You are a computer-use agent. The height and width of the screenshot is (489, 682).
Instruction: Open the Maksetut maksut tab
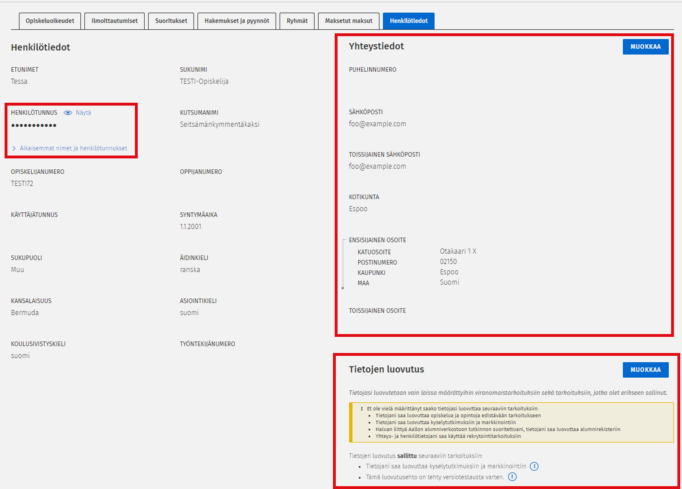350,19
